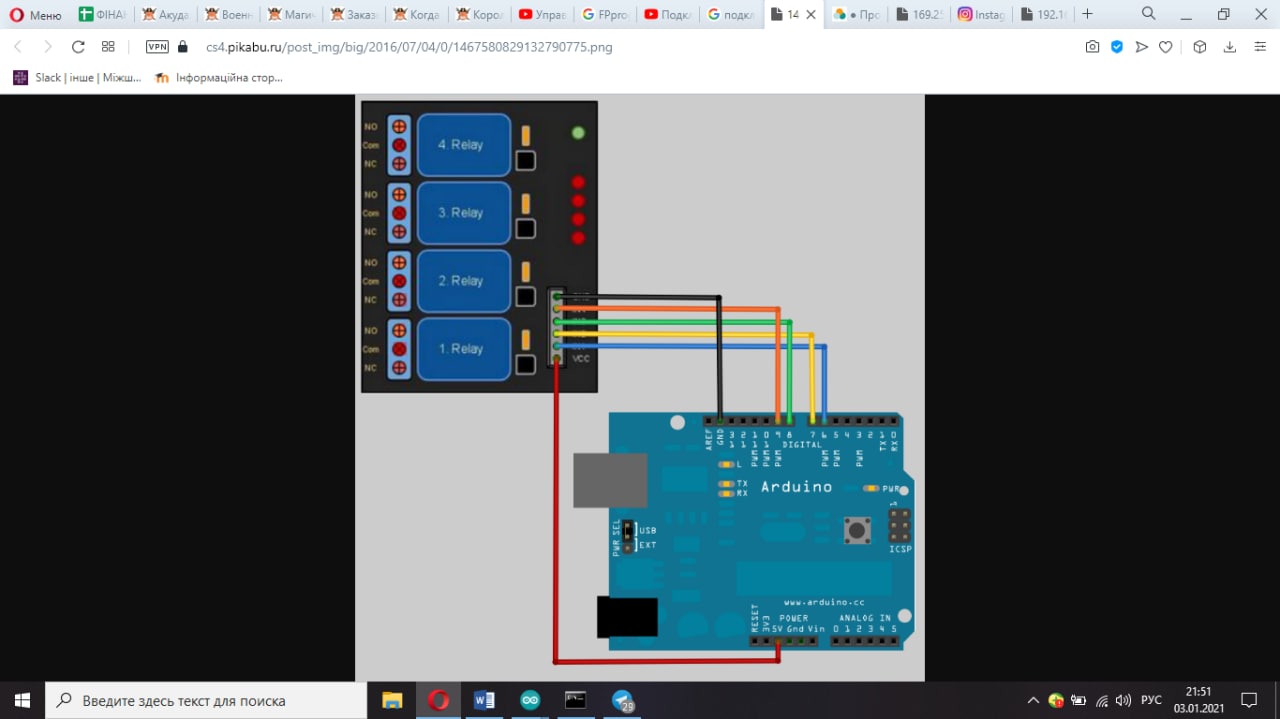Switch to the Когда tab

point(418,15)
